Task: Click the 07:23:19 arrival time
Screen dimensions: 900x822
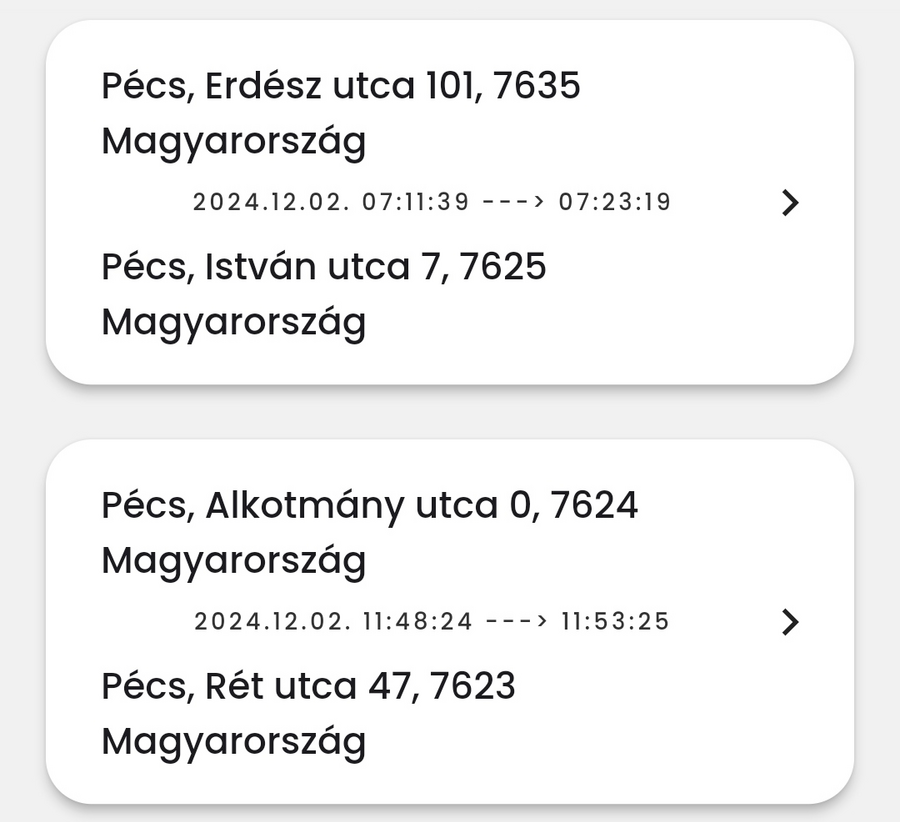Action: coord(614,202)
